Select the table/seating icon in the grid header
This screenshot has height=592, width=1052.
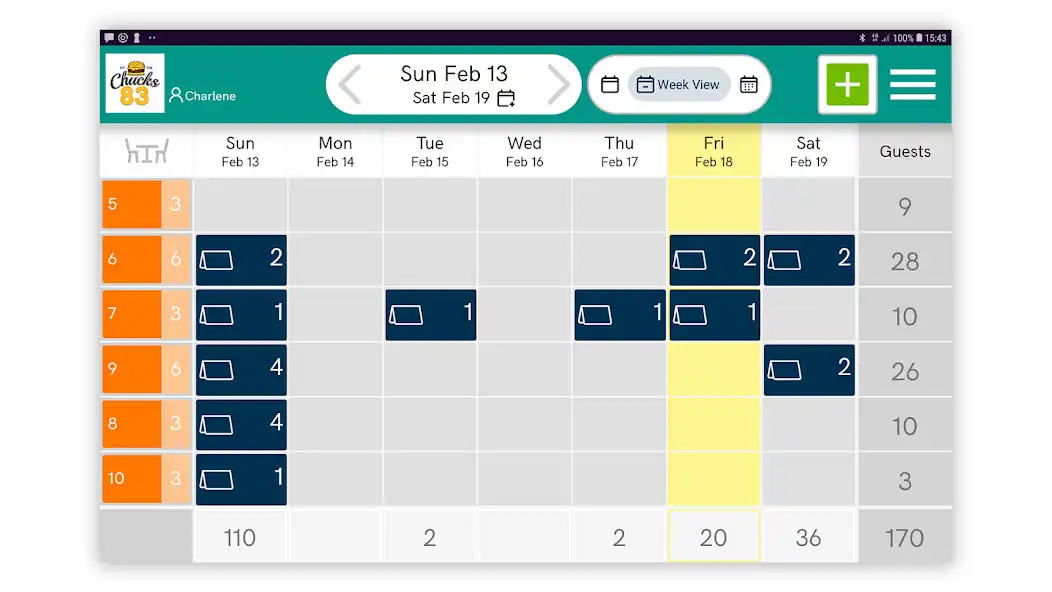click(146, 152)
